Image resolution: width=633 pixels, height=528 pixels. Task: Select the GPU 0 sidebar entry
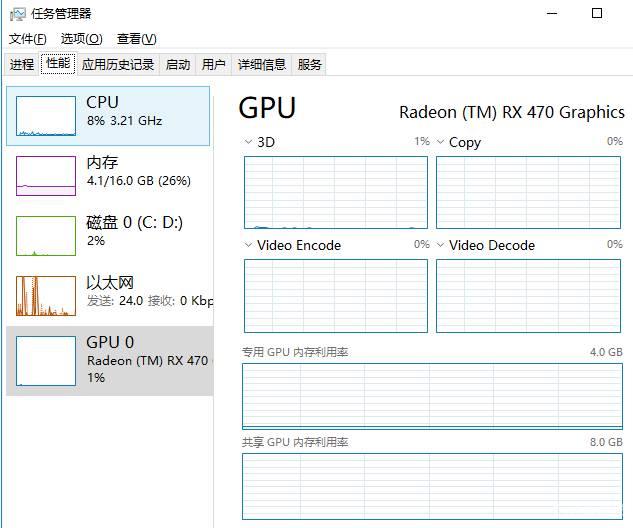[x=110, y=360]
